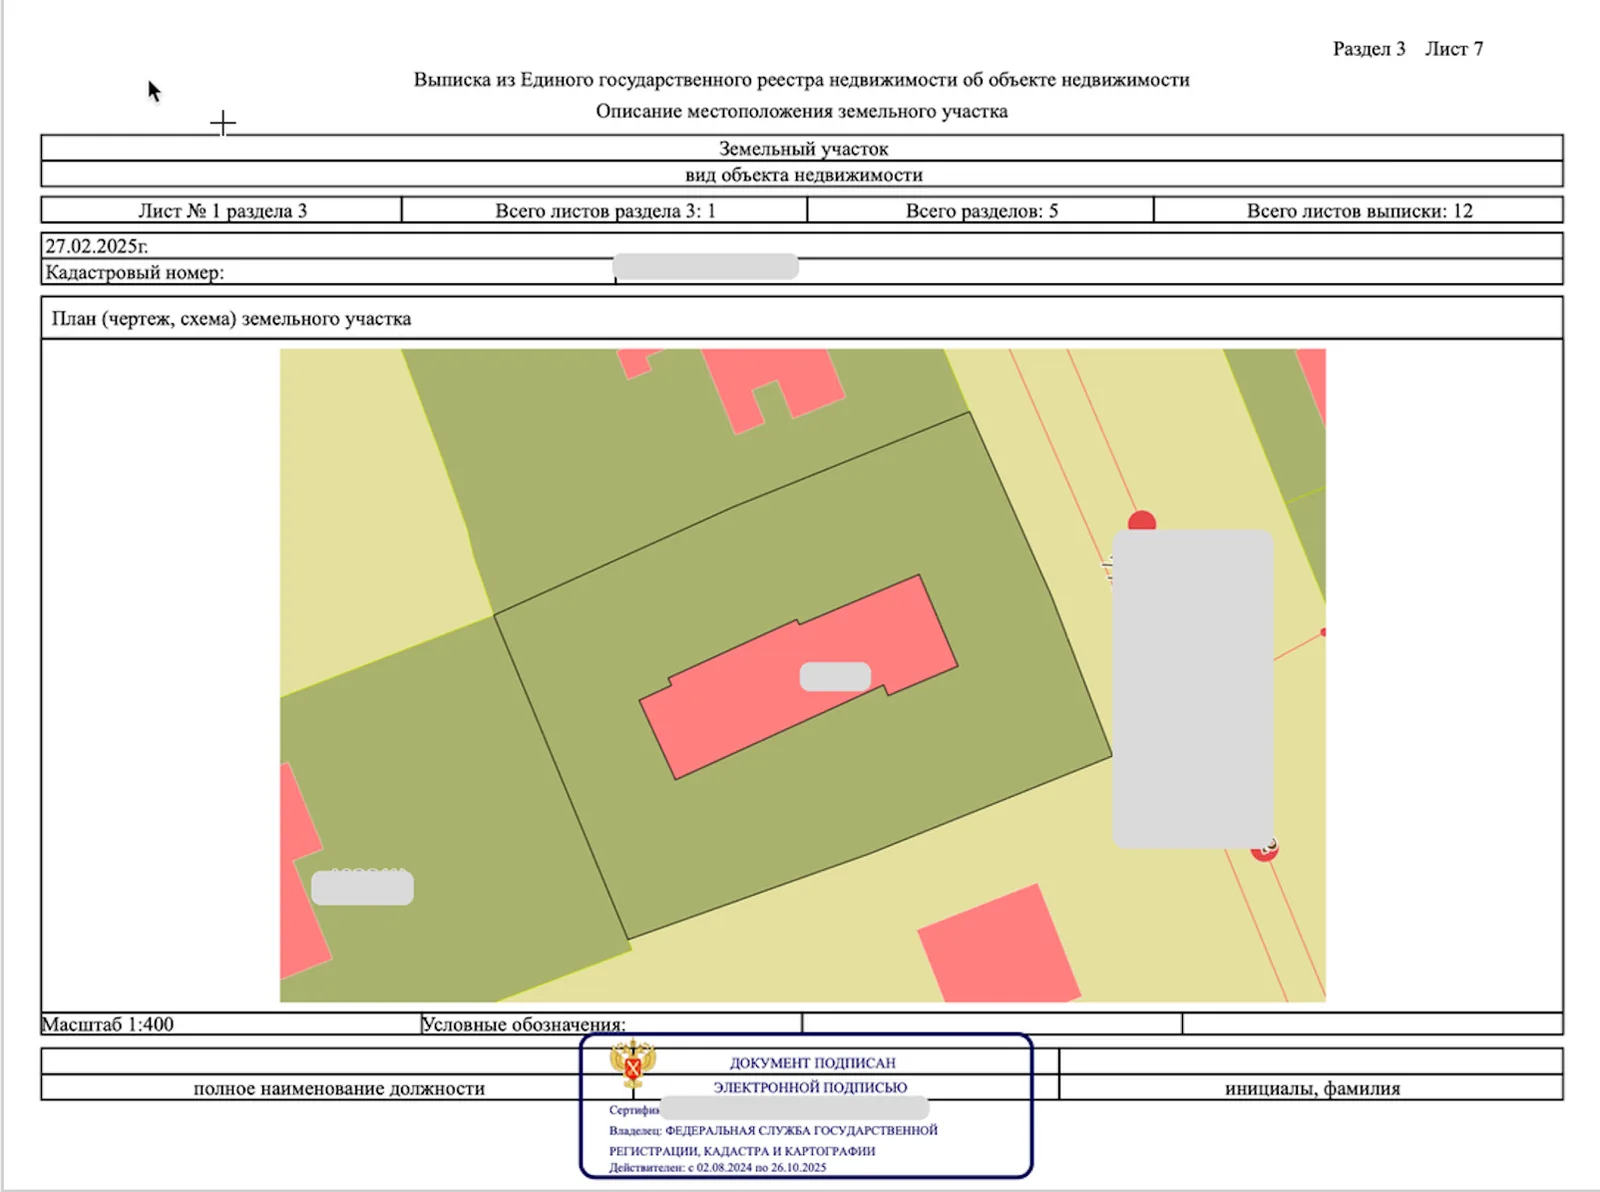
Task: Click the "Всего листов раздела 3: 1" cell
Action: (605, 210)
